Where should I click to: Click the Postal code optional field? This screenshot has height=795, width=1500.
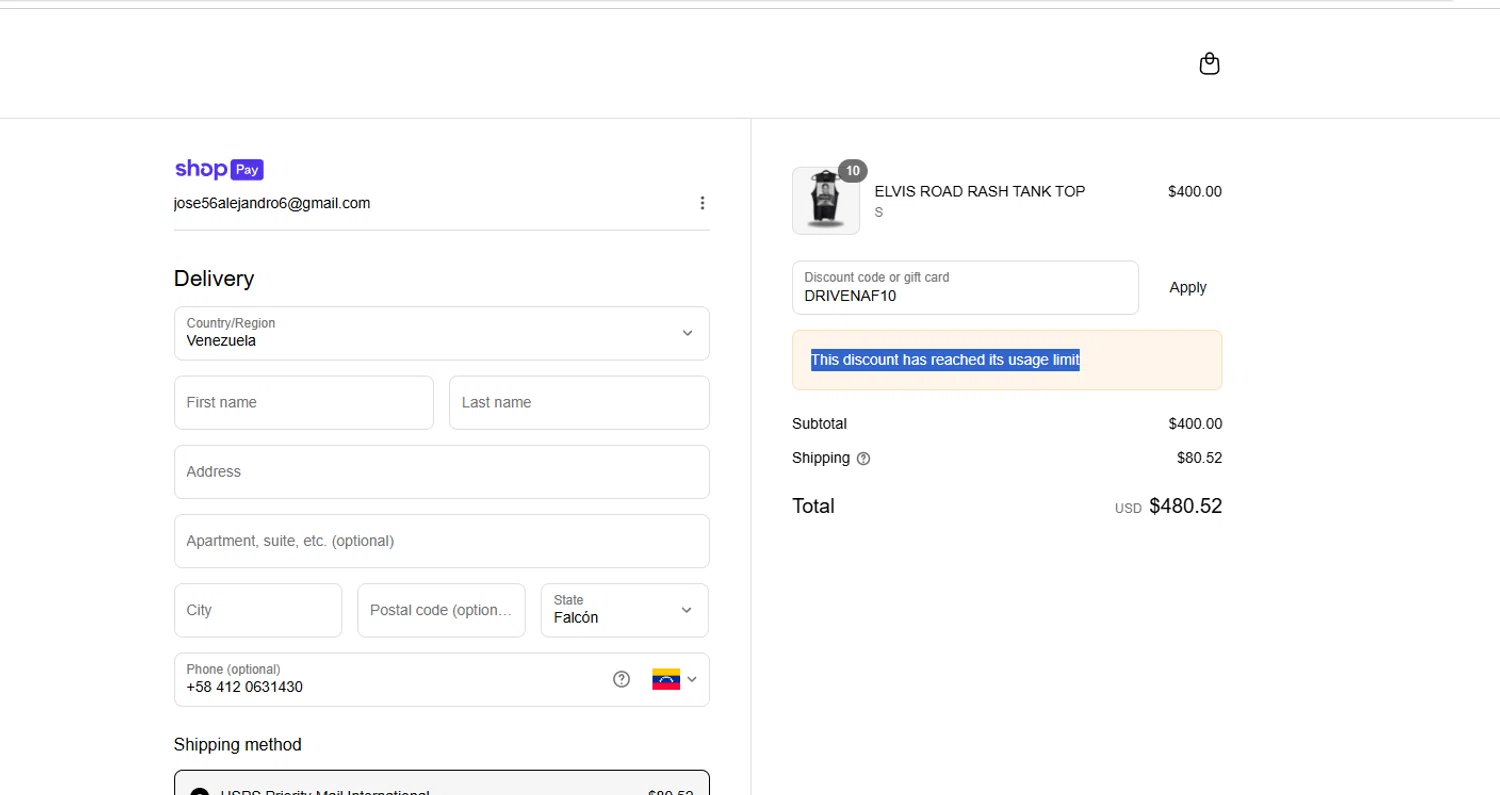pyautogui.click(x=441, y=610)
